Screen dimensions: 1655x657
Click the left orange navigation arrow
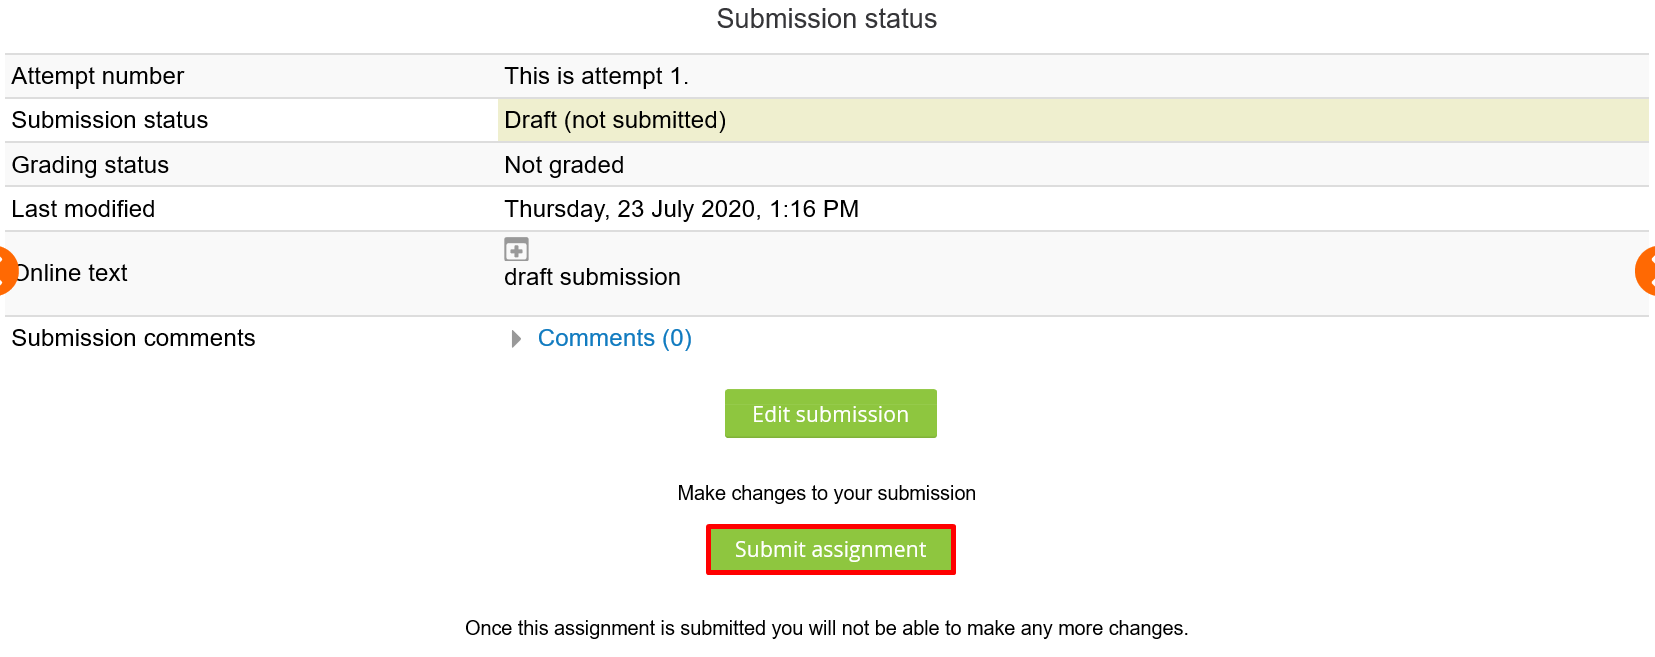click(5, 271)
